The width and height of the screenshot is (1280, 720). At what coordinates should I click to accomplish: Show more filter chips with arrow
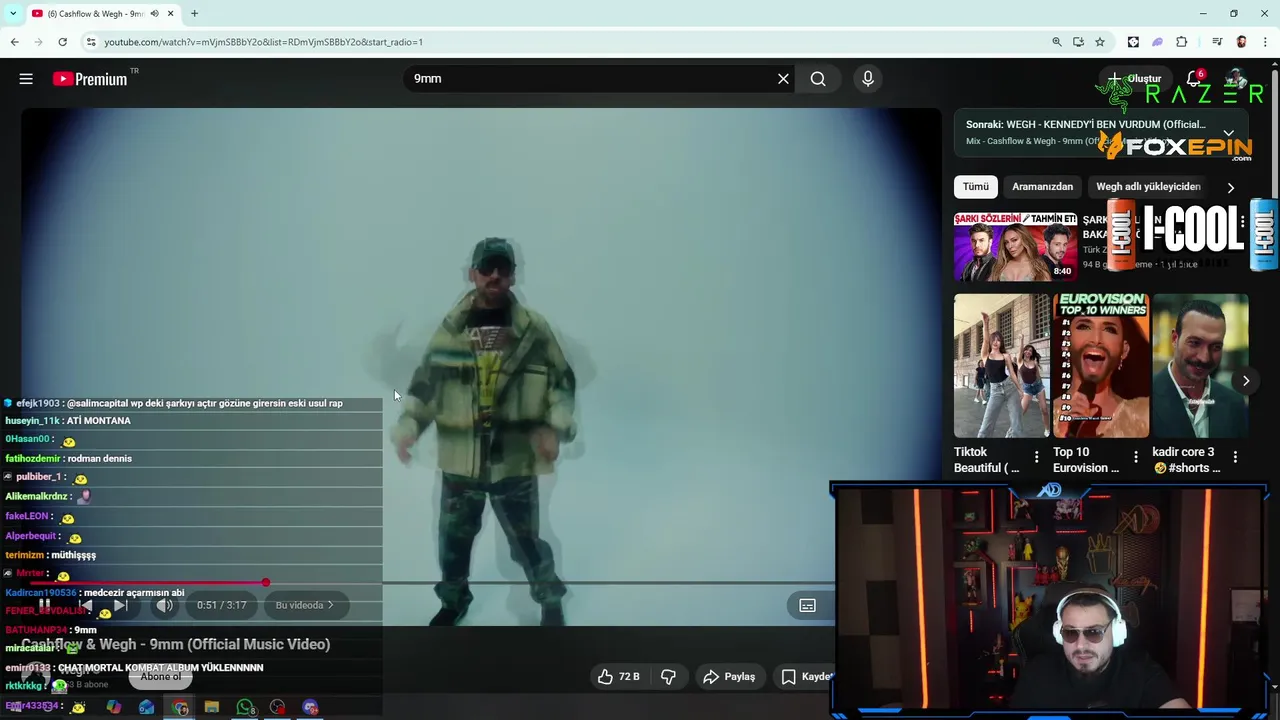[x=1230, y=187]
